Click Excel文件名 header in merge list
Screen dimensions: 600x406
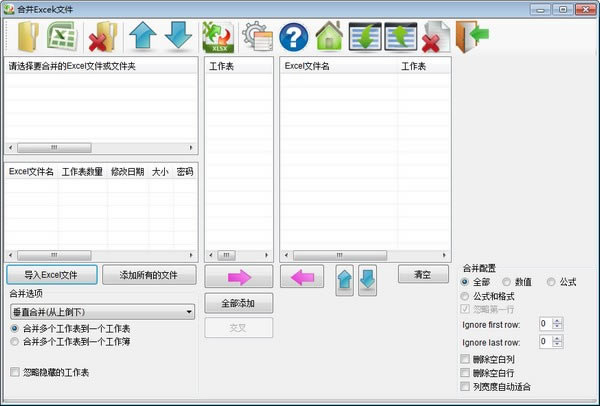tap(339, 66)
